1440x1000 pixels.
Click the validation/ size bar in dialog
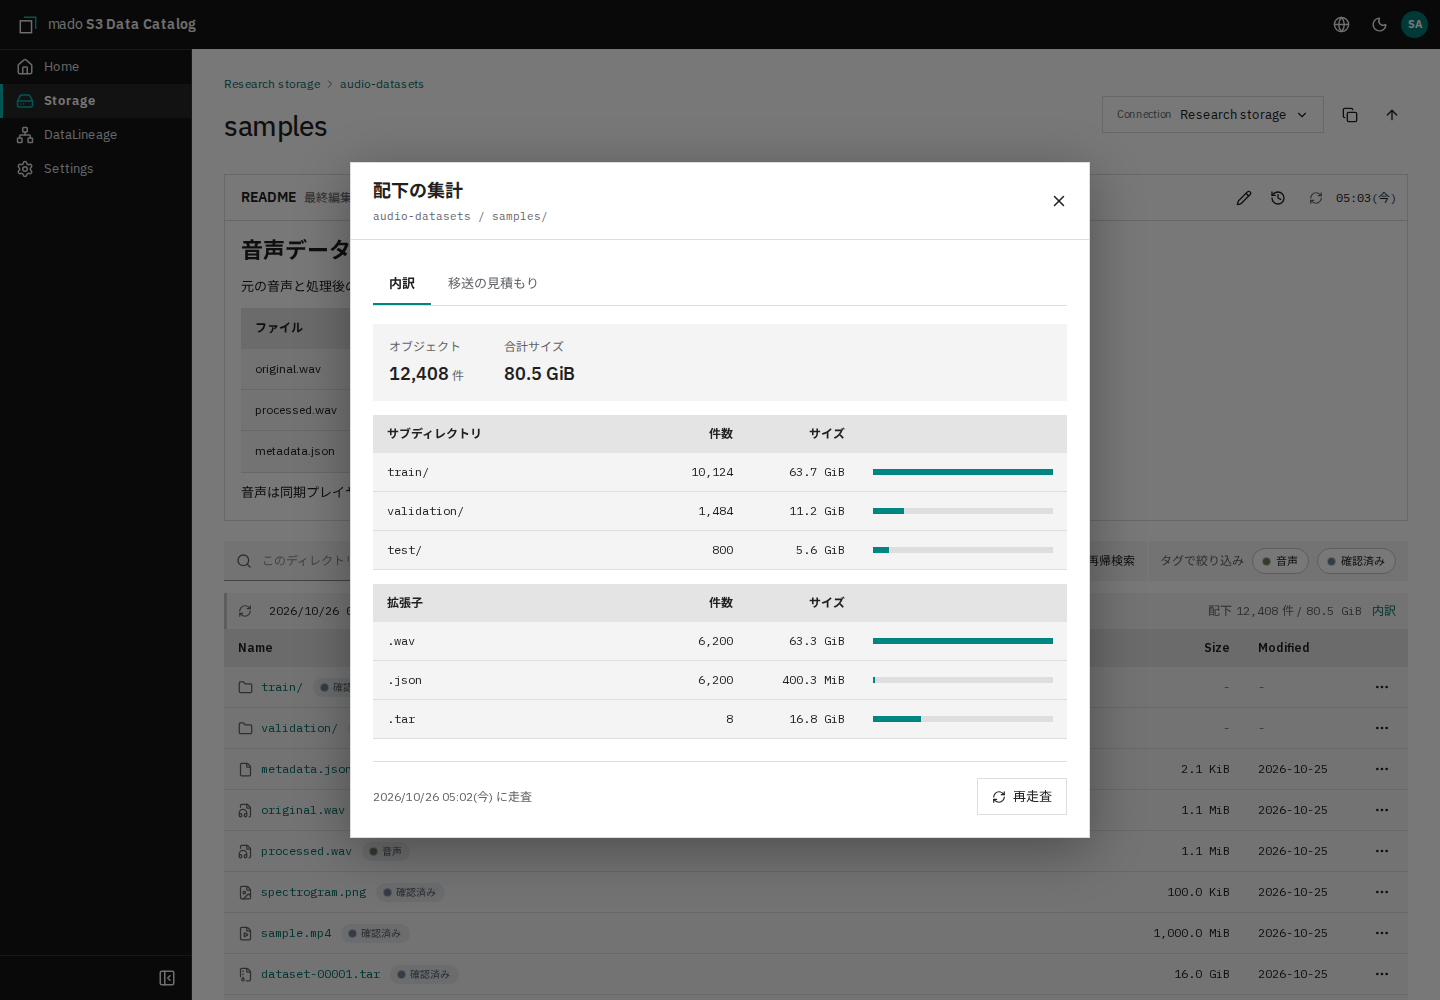(x=963, y=511)
